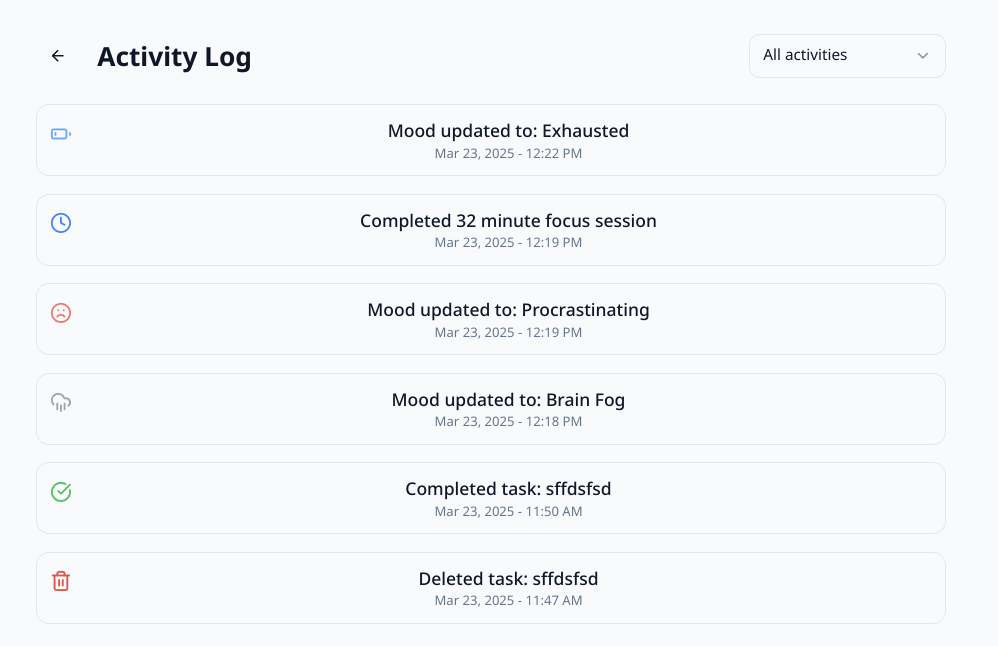Click the red trash deleted task icon
The width and height of the screenshot is (998, 646).
[x=61, y=581]
